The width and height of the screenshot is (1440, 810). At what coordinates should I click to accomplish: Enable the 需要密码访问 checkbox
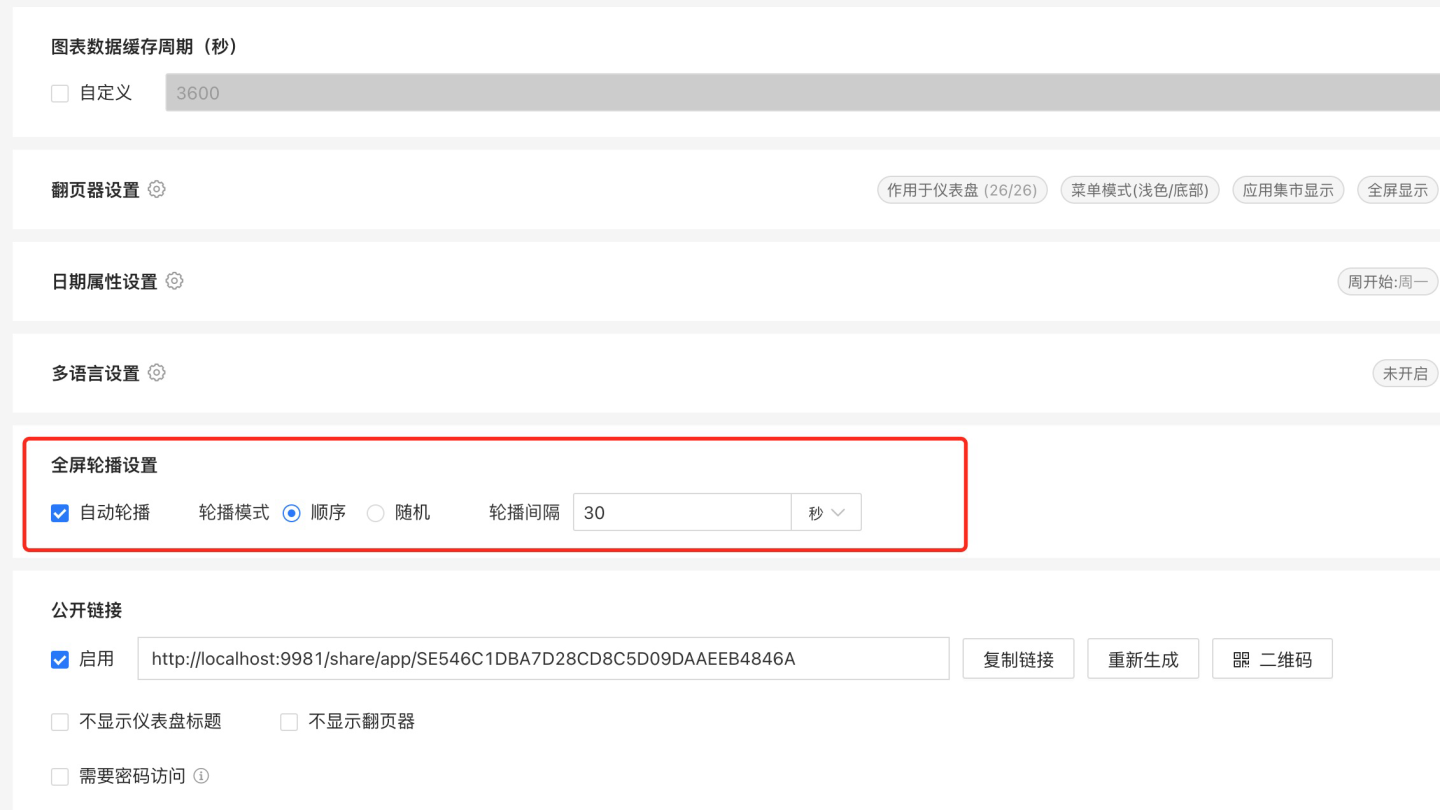point(60,776)
